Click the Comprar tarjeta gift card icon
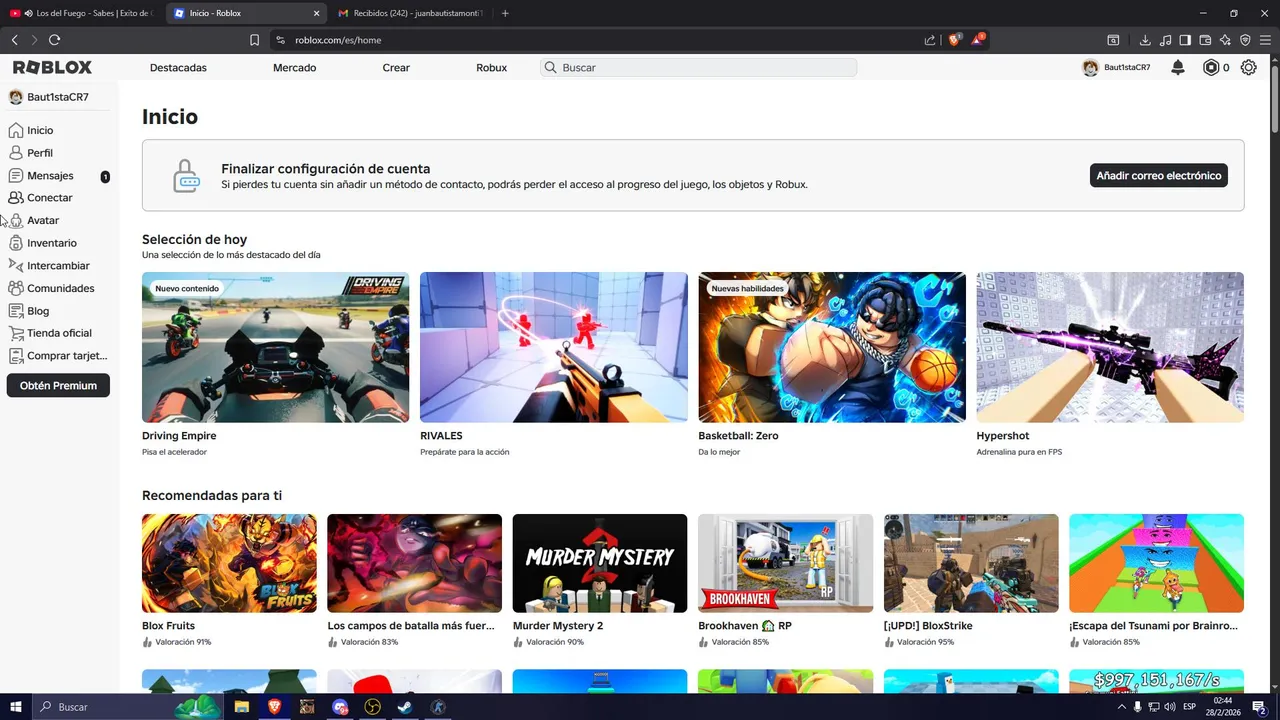 (15, 356)
